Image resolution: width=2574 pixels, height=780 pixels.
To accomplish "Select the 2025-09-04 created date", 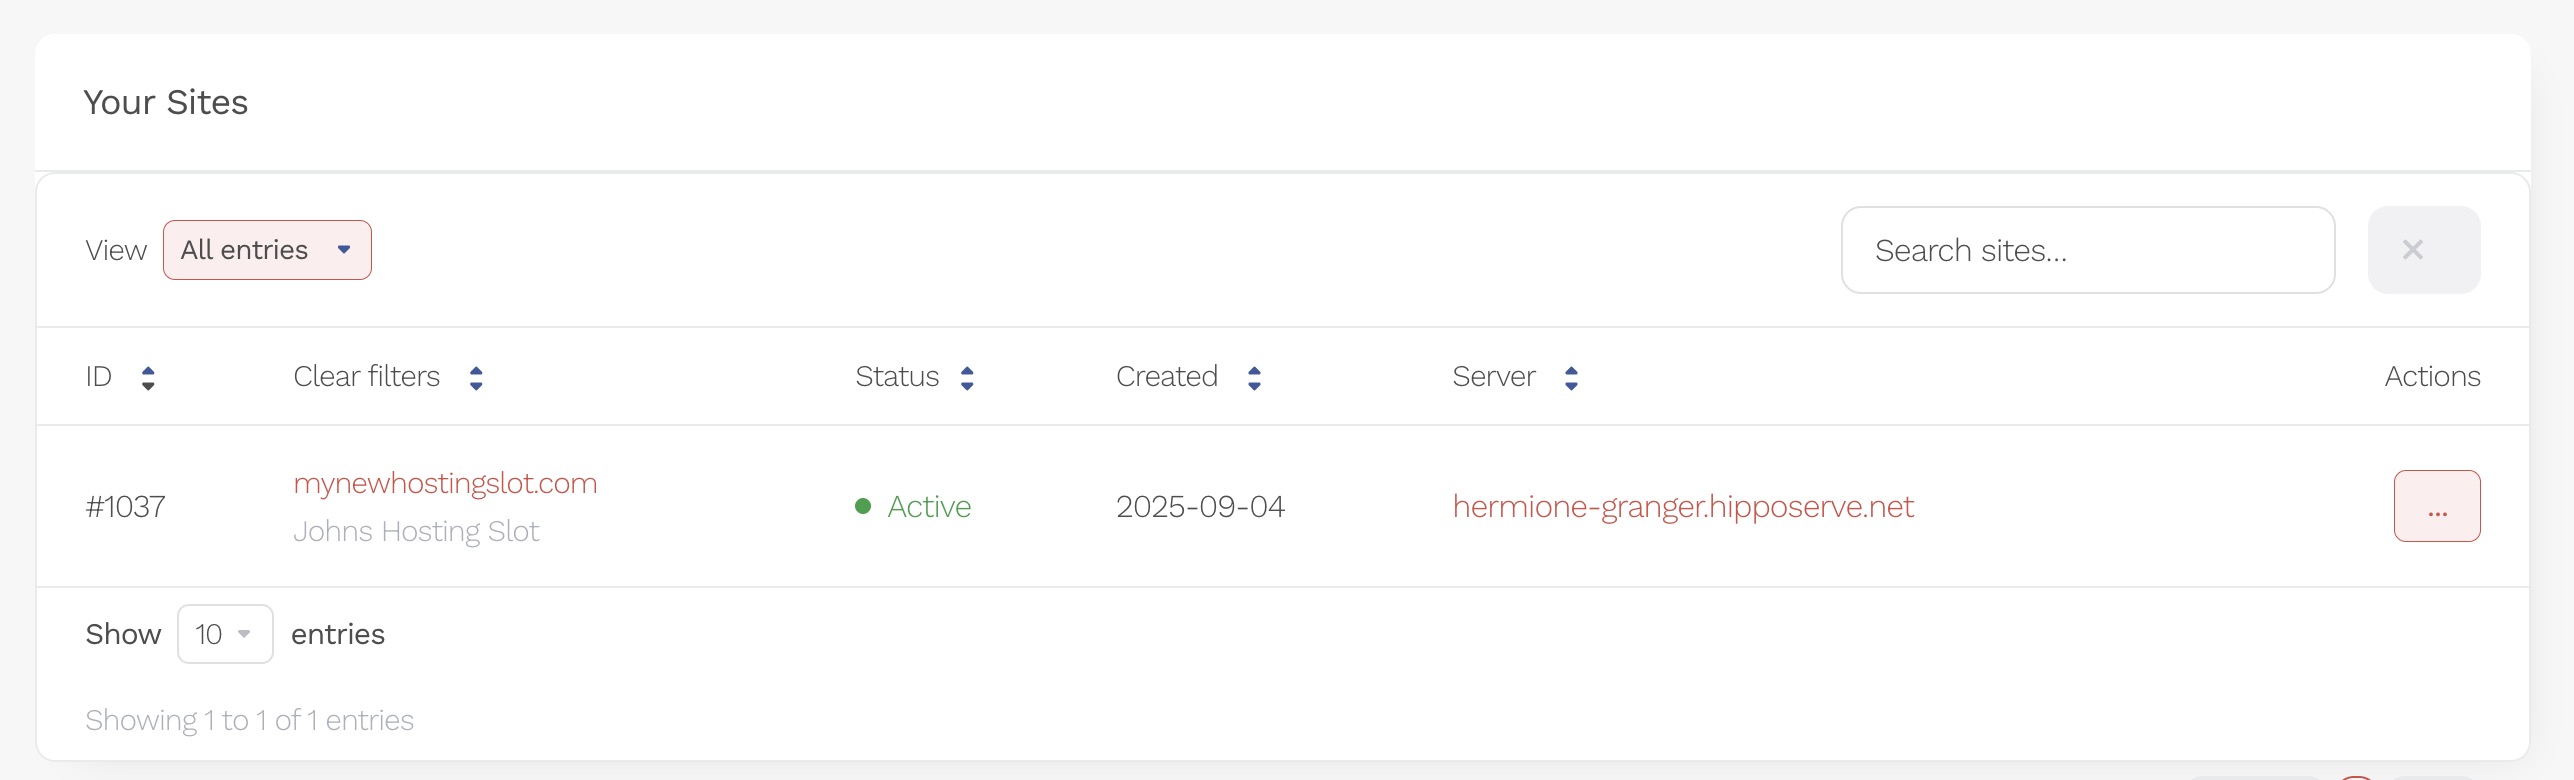I will click(1200, 506).
